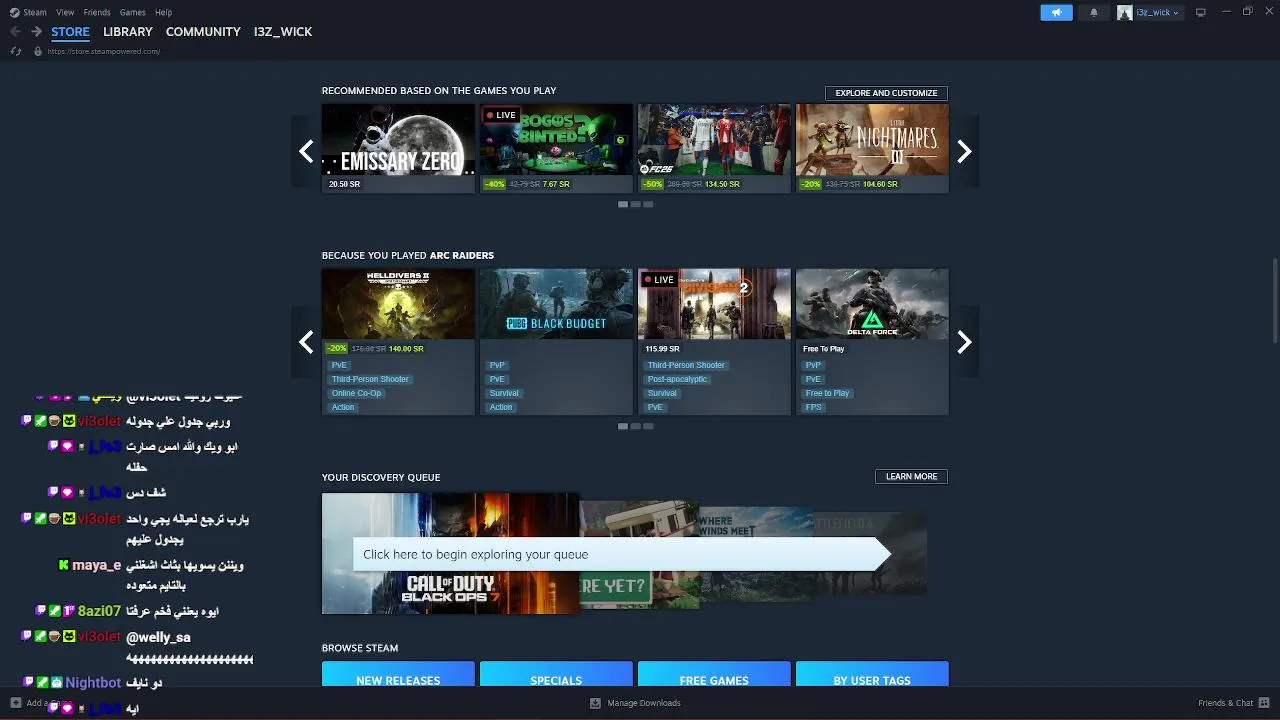Expand the i3z_wick account dropdown
This screenshot has width=1280, height=720.
(1156, 12)
